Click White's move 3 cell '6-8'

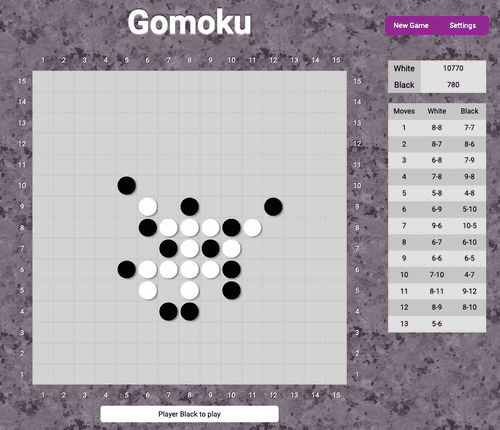click(x=437, y=160)
